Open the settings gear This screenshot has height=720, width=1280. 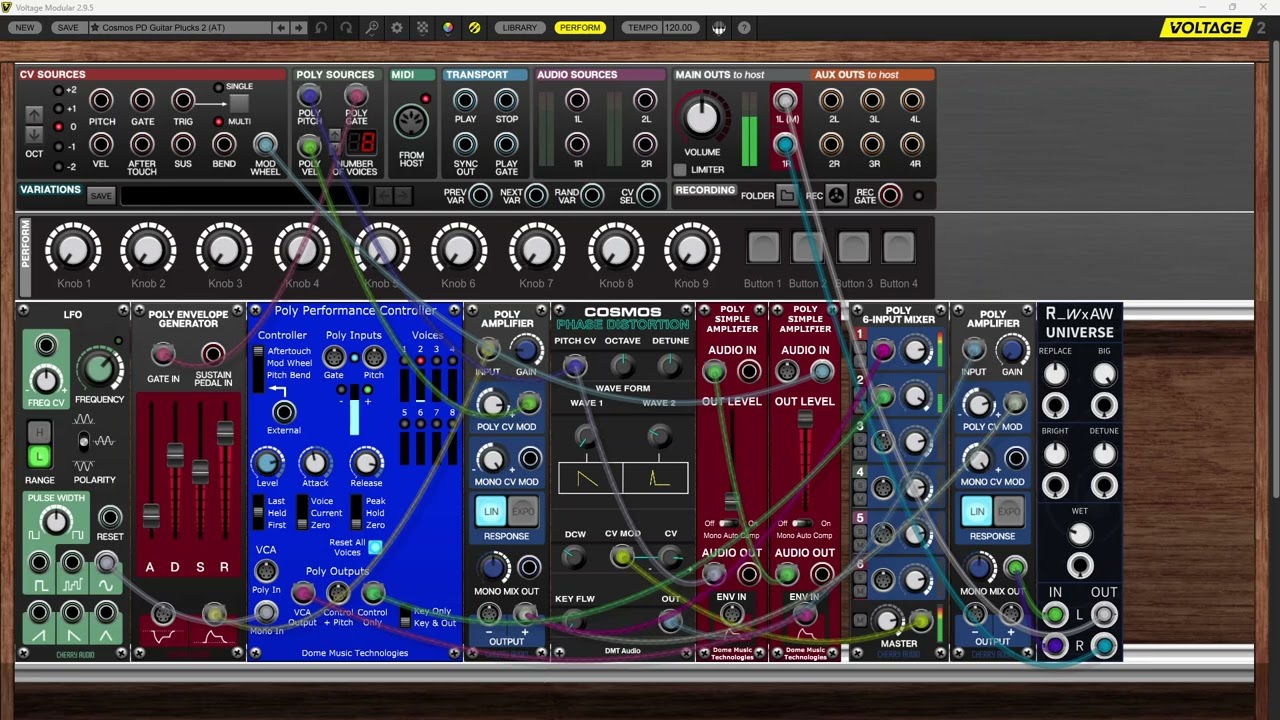point(397,28)
